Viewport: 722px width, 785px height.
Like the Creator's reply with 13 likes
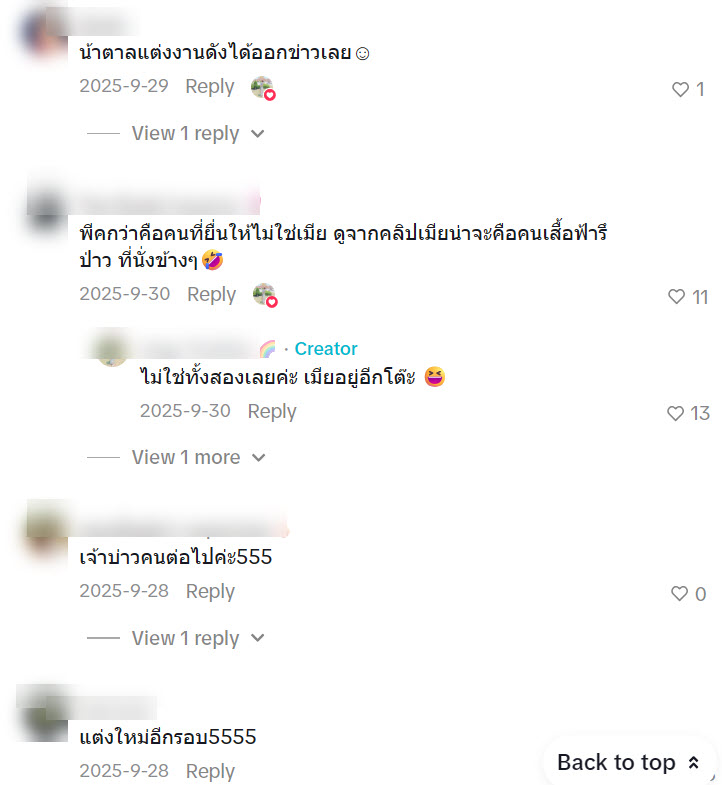point(675,414)
